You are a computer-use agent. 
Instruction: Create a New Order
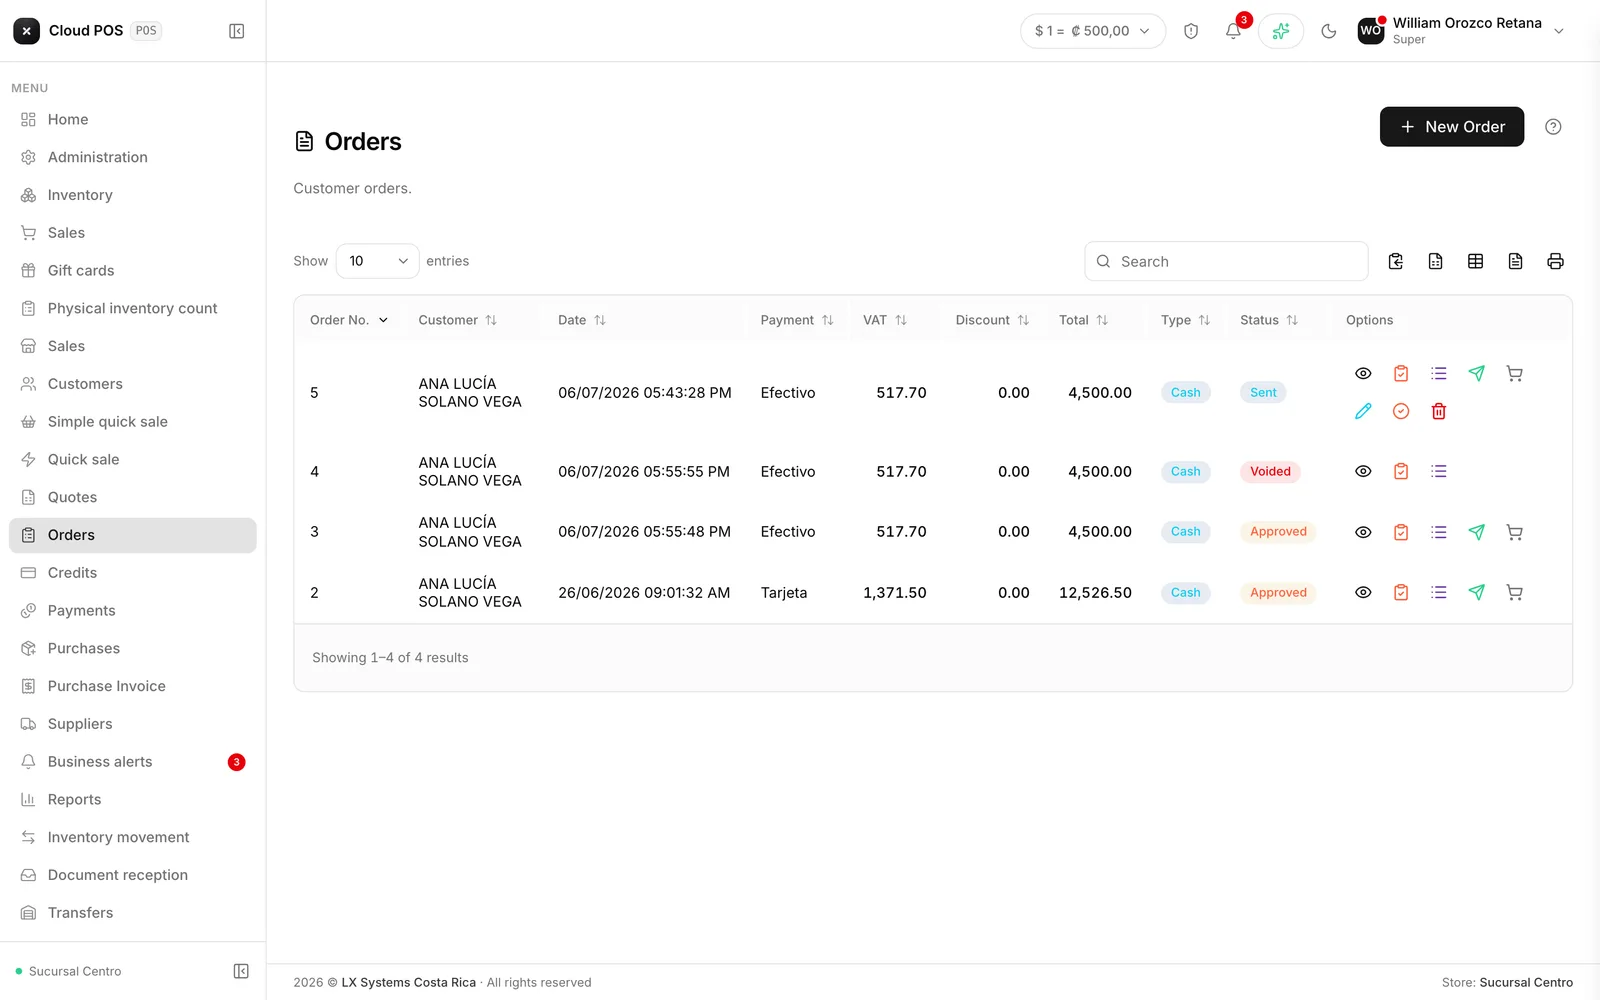[x=1452, y=127]
